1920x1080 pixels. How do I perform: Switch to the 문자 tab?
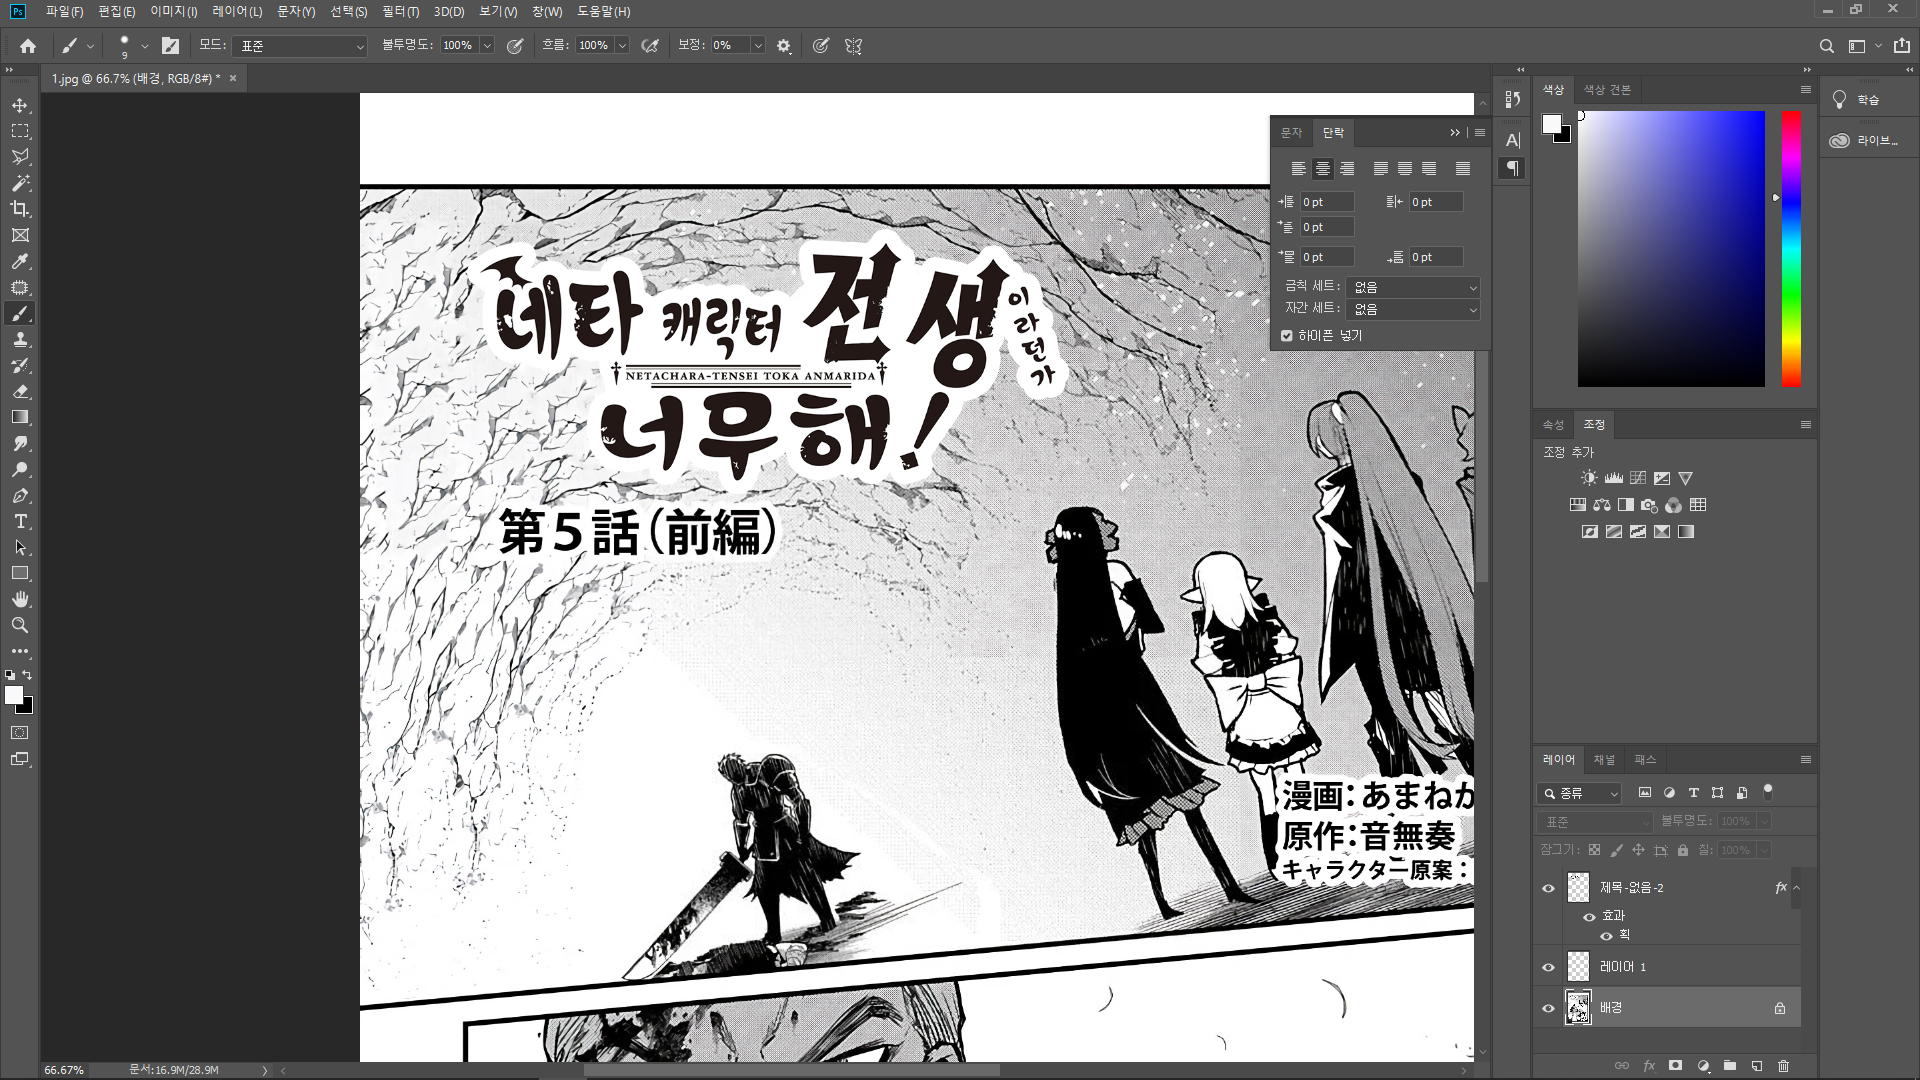(1291, 133)
